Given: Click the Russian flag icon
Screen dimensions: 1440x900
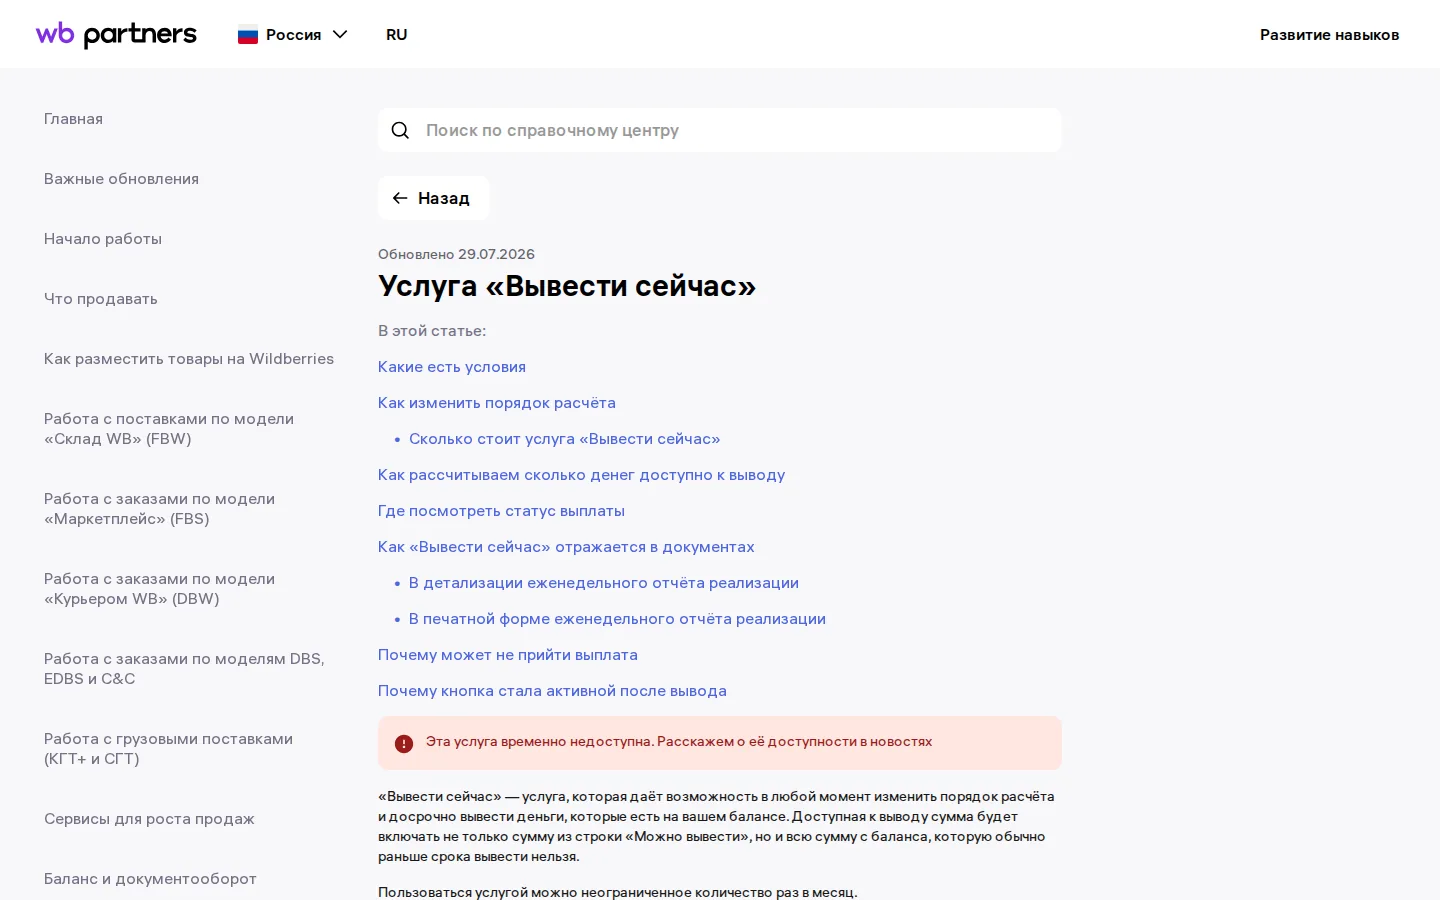Looking at the screenshot, I should pos(248,35).
